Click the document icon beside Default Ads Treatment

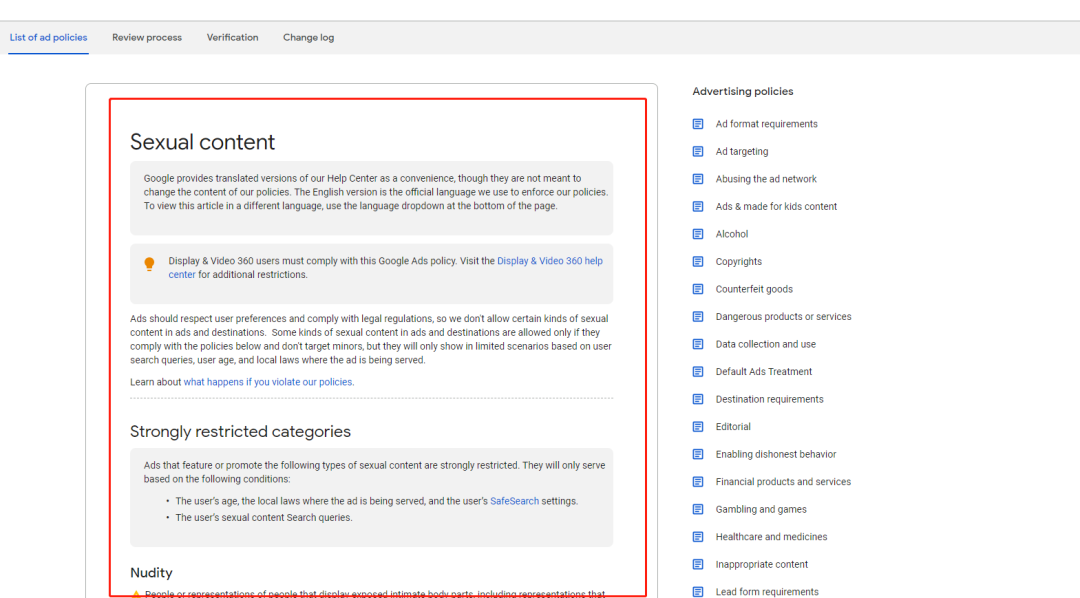pos(698,372)
